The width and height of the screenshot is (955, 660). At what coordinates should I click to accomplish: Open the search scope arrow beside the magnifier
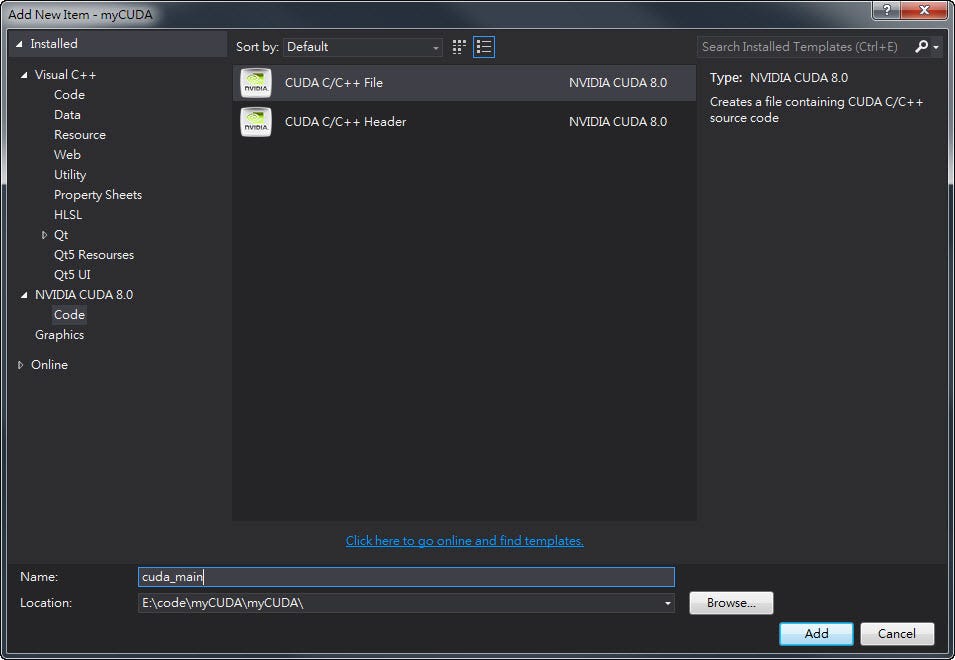(935, 46)
